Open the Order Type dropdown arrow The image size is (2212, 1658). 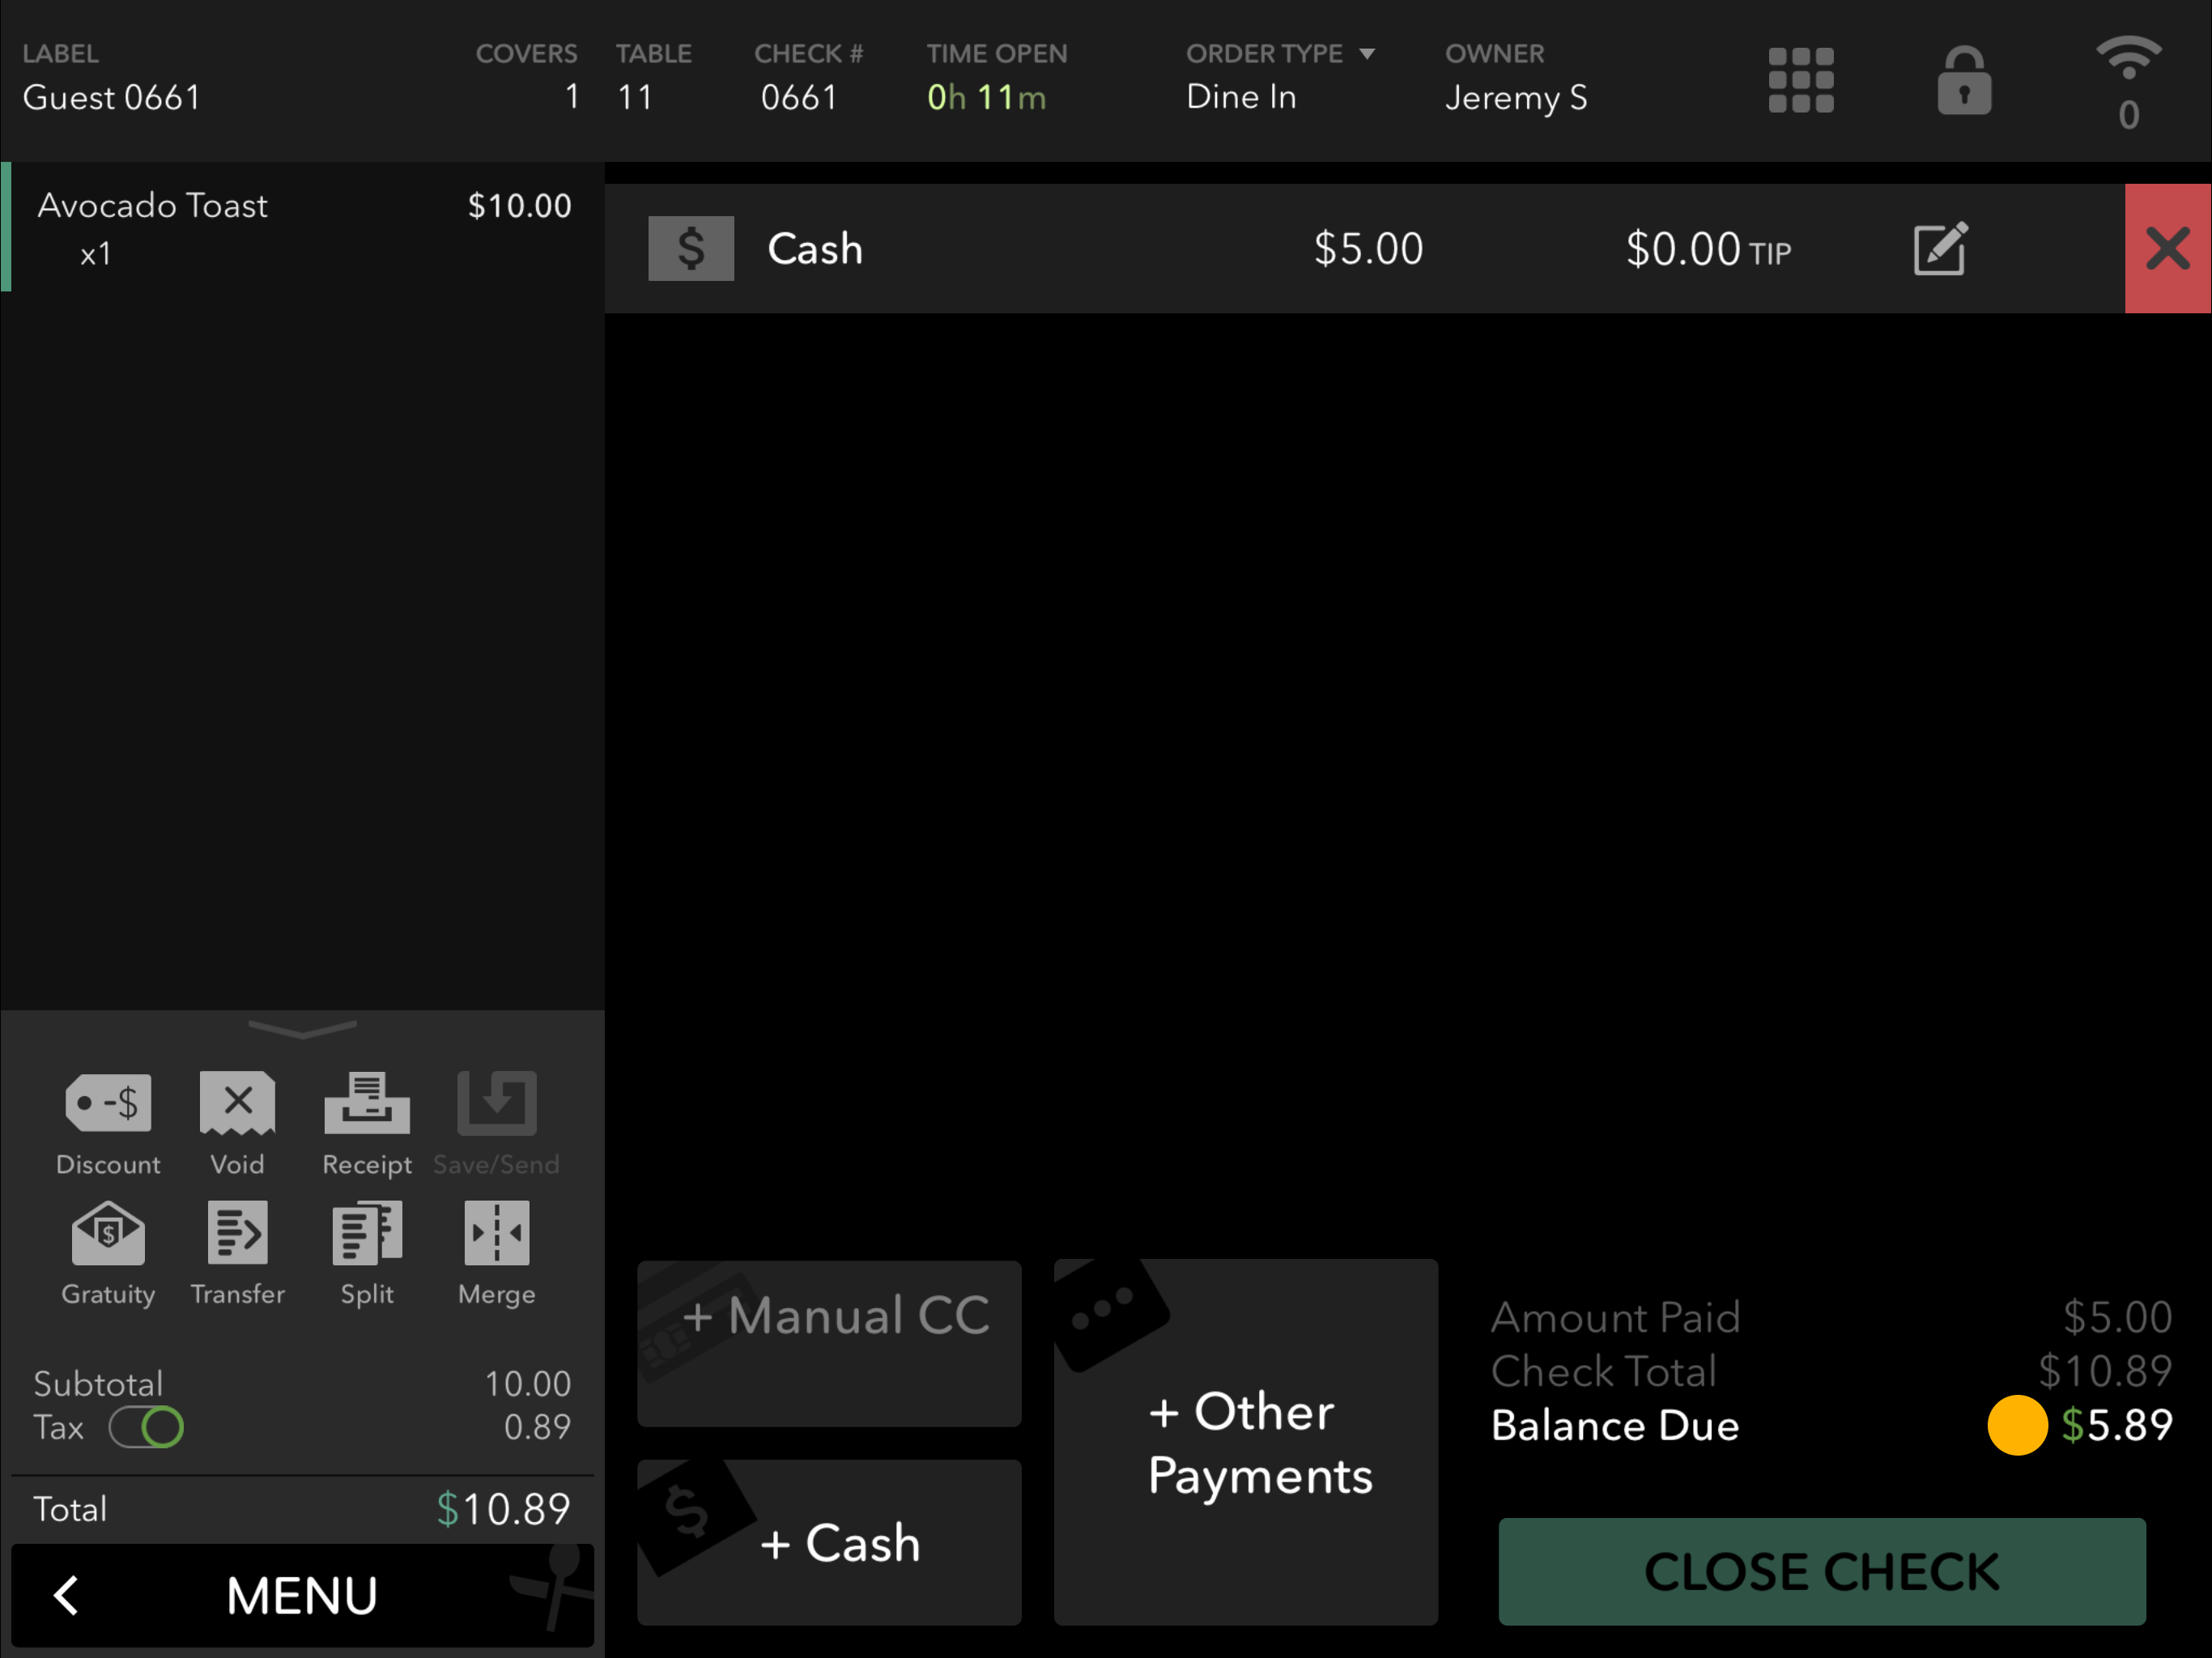pos(1367,54)
